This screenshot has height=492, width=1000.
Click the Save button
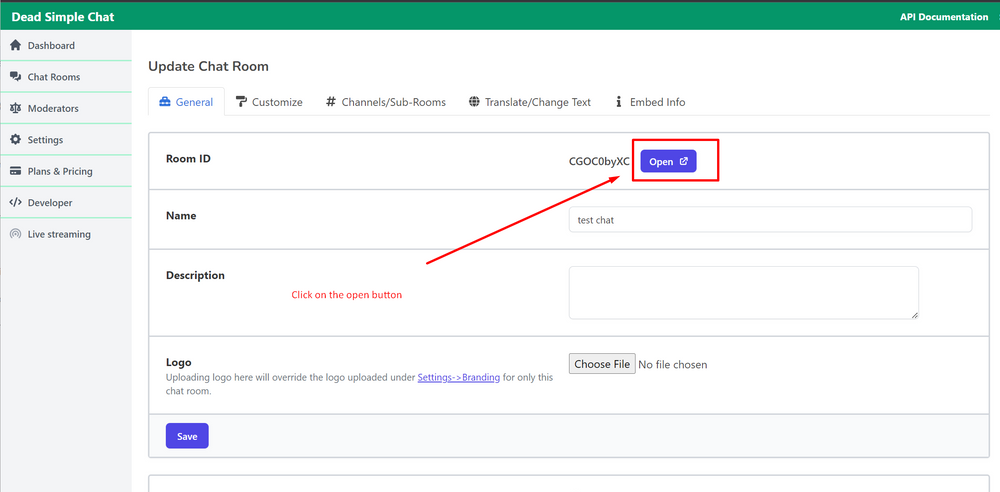187,436
